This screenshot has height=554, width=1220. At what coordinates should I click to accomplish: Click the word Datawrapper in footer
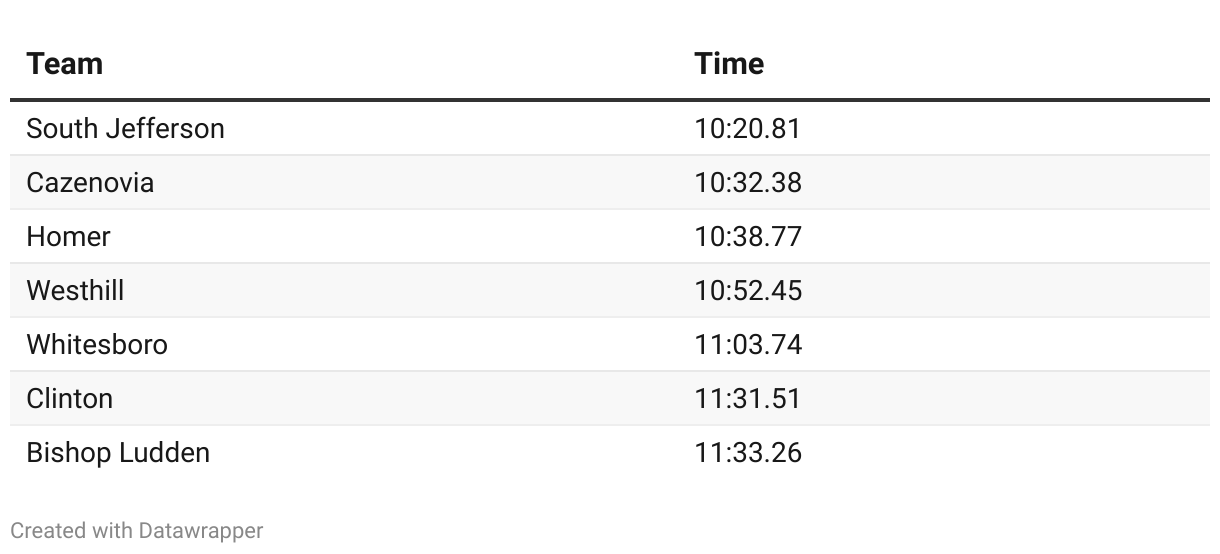pos(201,531)
